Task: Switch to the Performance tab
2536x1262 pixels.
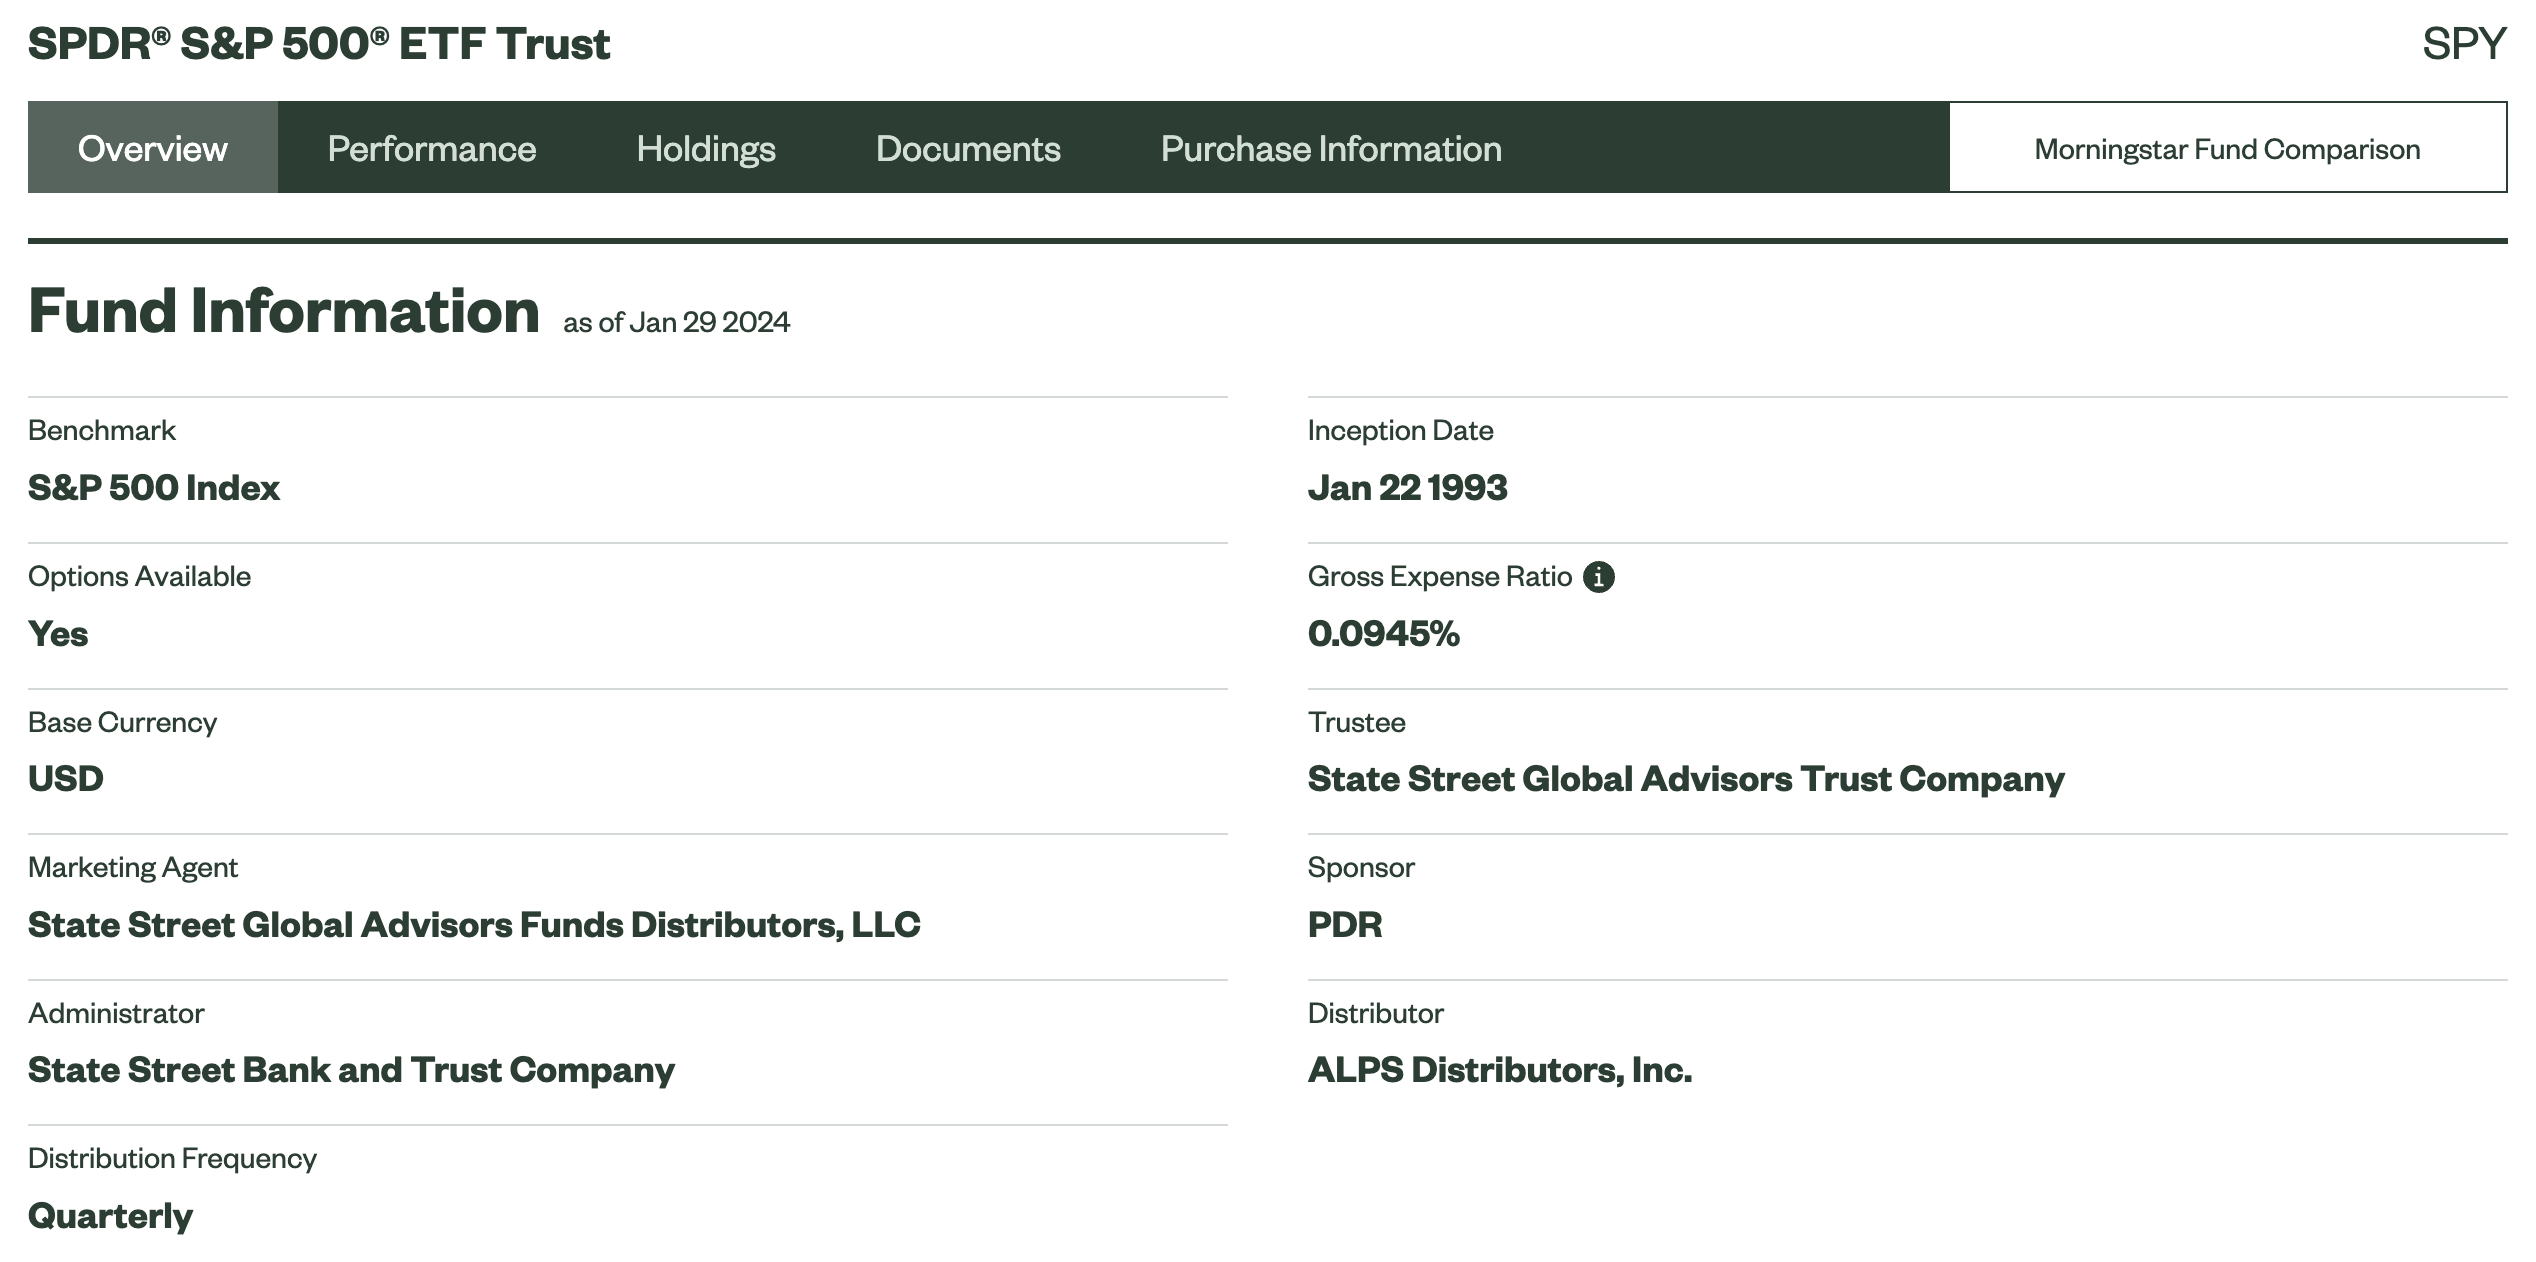Action: pyautogui.click(x=431, y=148)
